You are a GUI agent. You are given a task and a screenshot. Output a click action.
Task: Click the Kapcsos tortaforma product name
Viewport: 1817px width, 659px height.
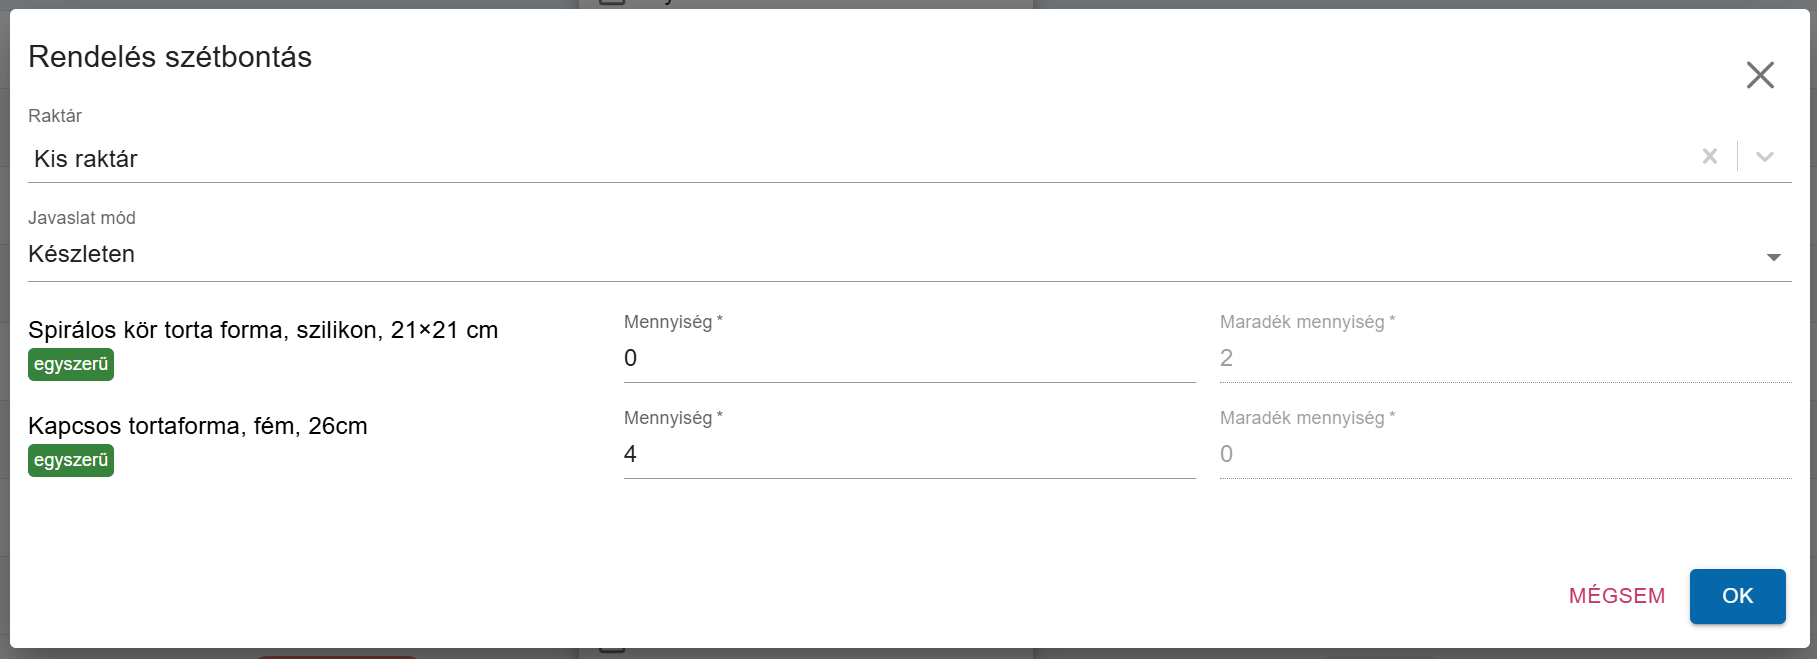198,426
